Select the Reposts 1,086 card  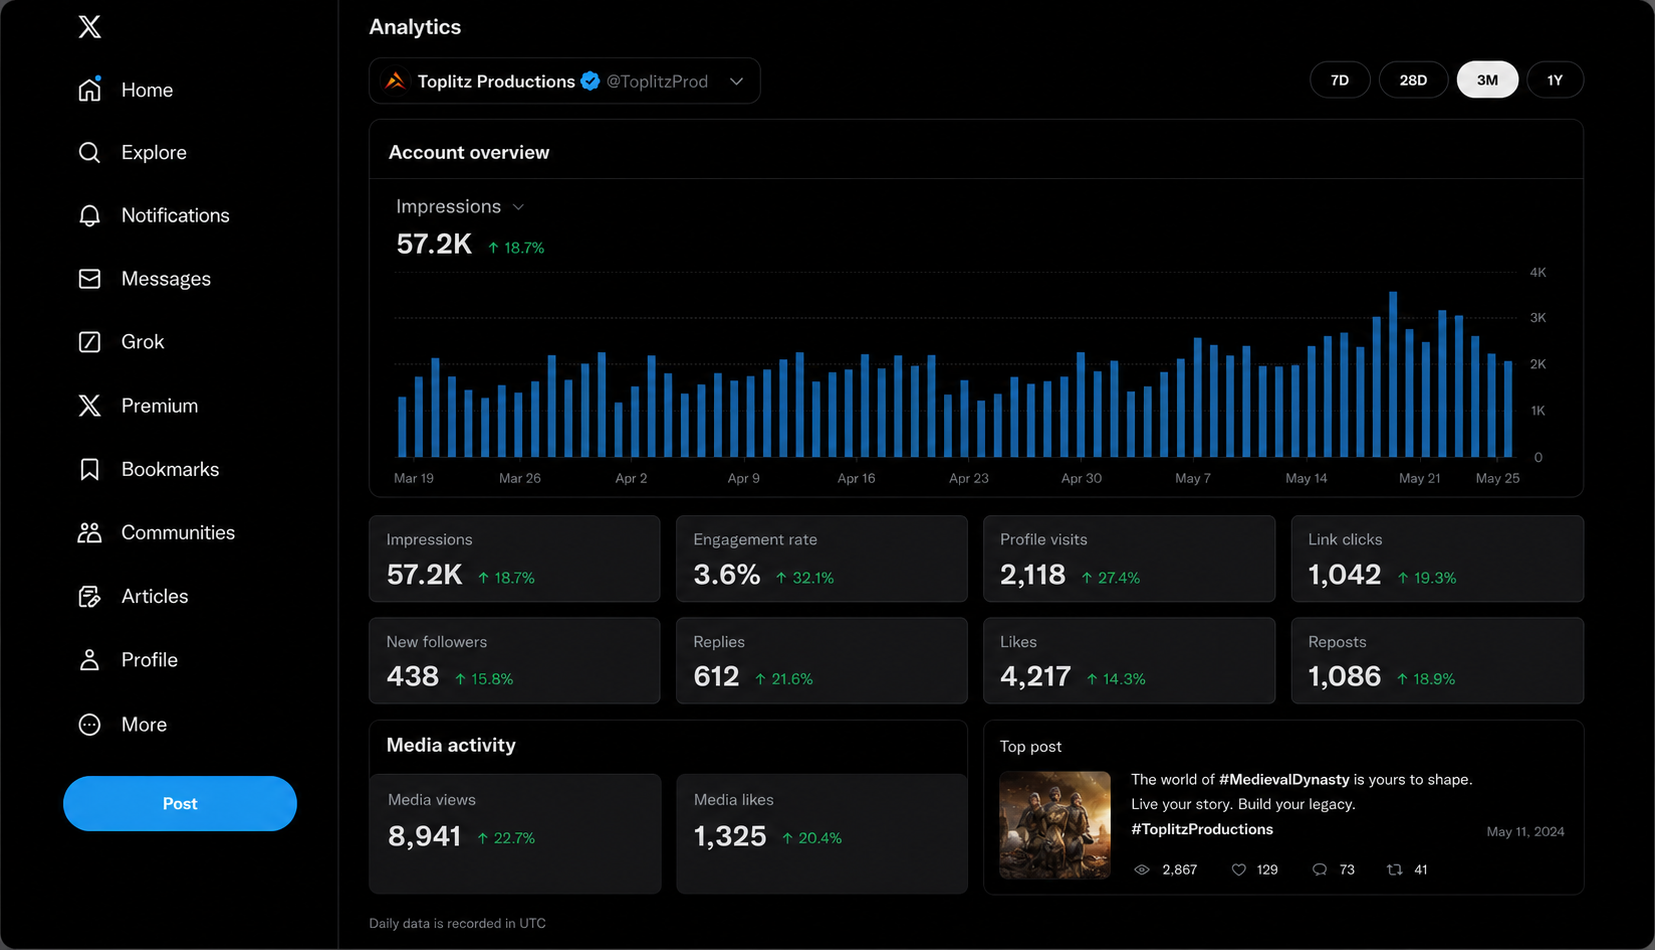(1437, 660)
